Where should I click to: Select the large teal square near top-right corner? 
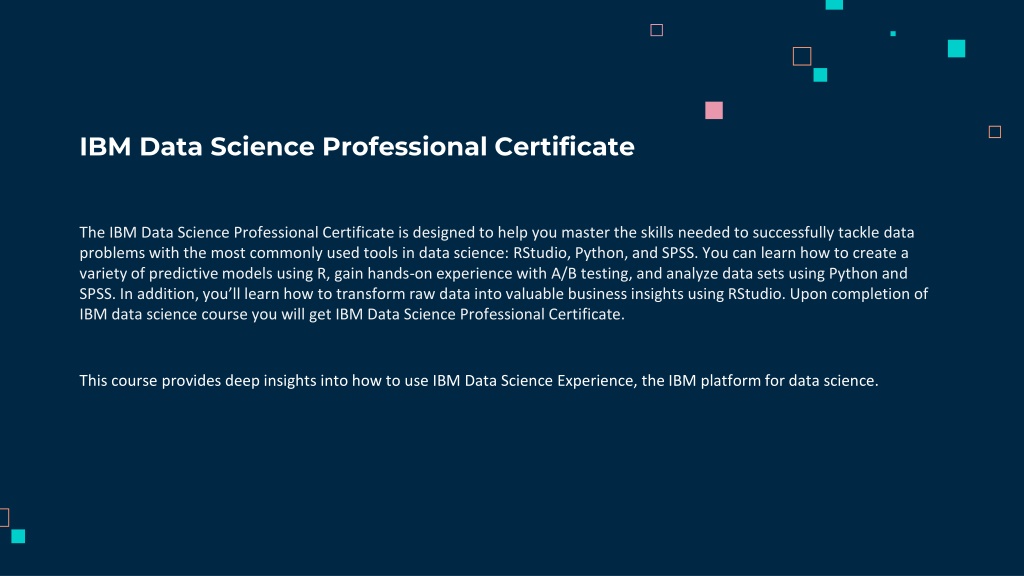tap(956, 48)
